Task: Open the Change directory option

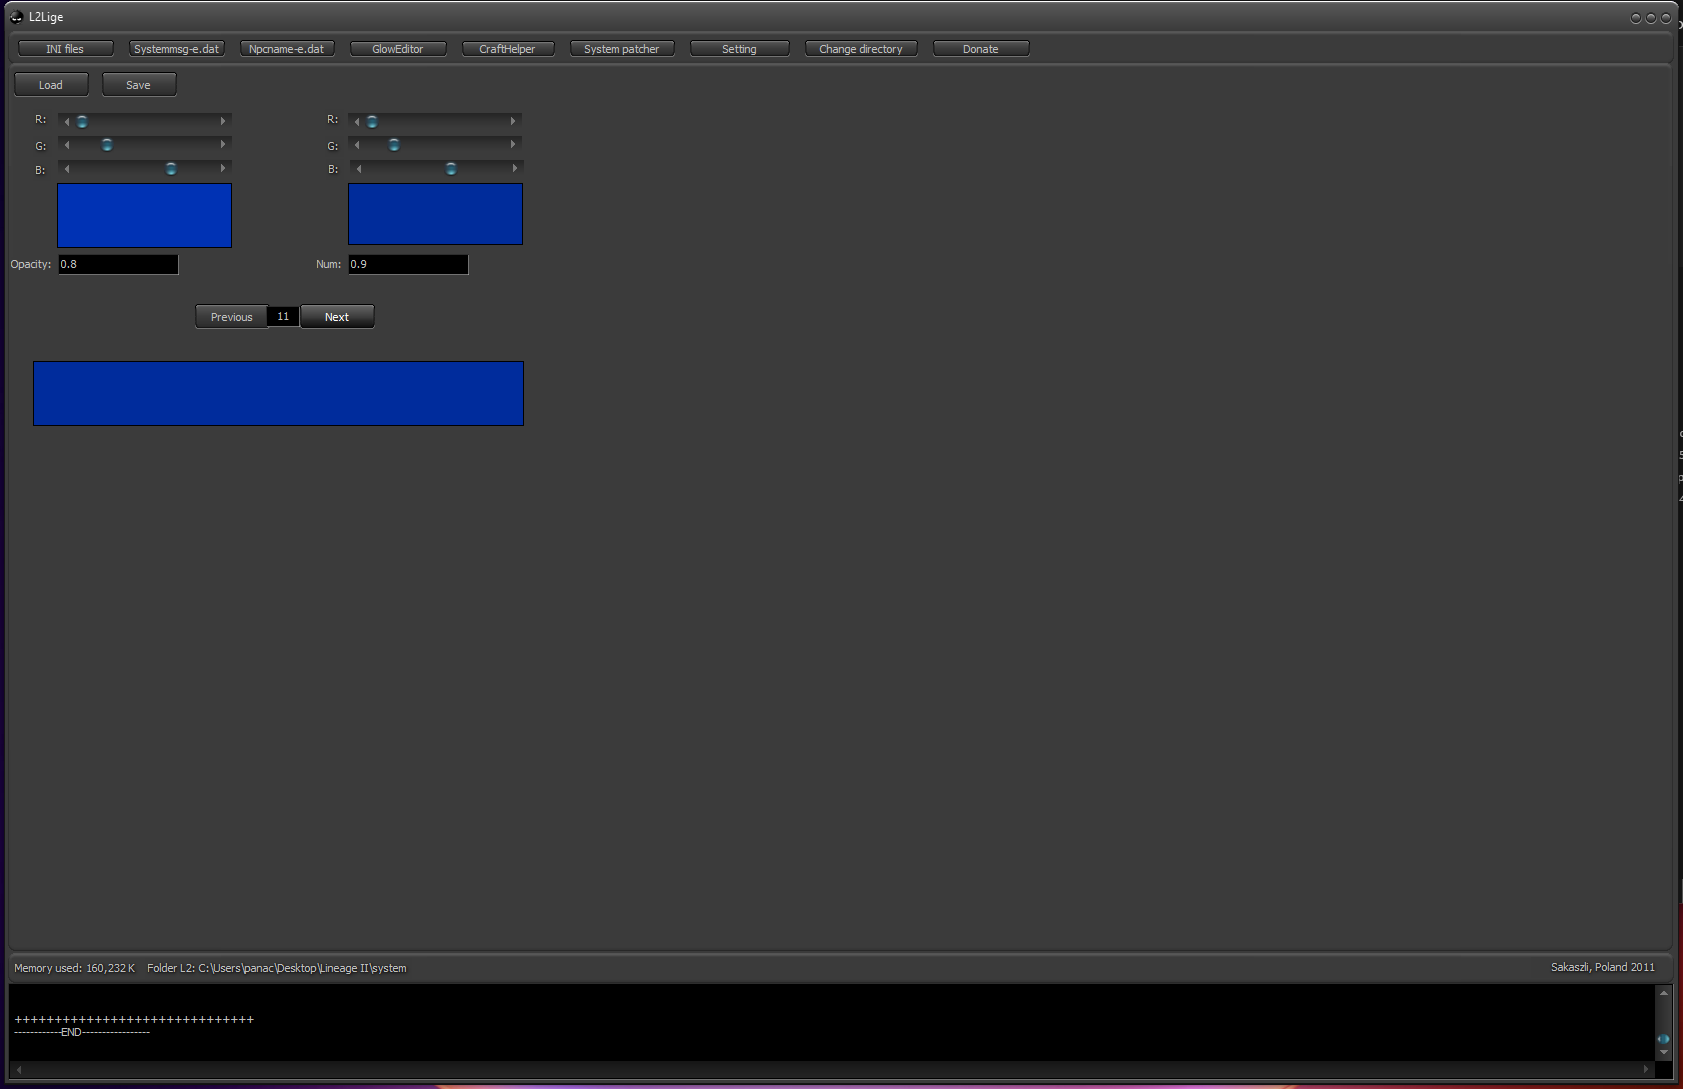Action: [x=860, y=49]
